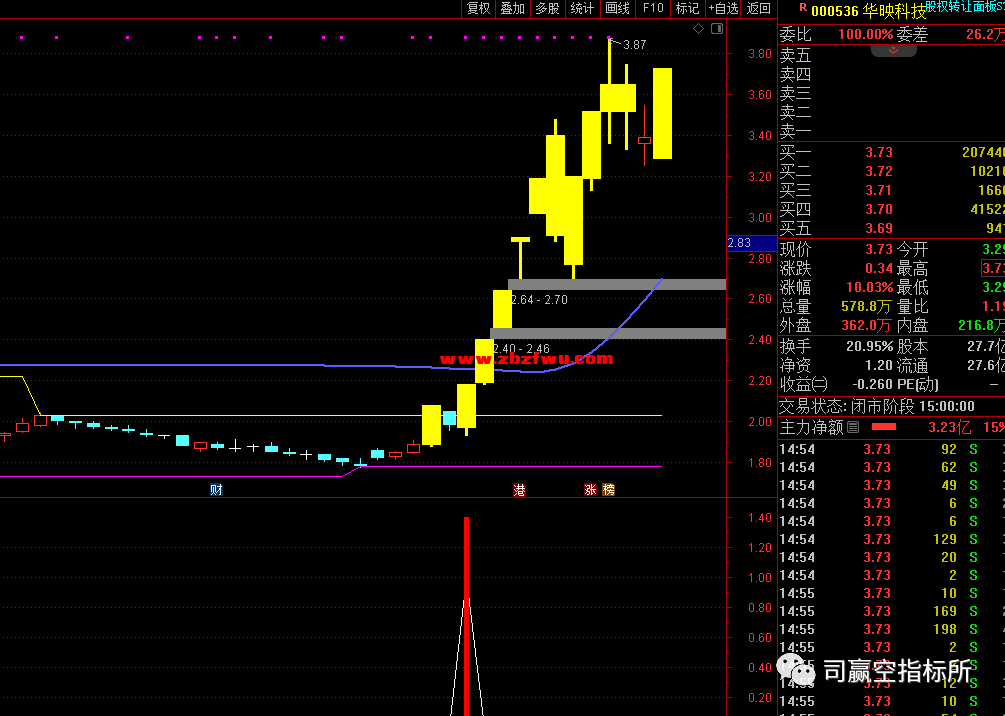Select the blue 2.83 price axis tag
This screenshot has height=716, width=1005.
tap(752, 243)
